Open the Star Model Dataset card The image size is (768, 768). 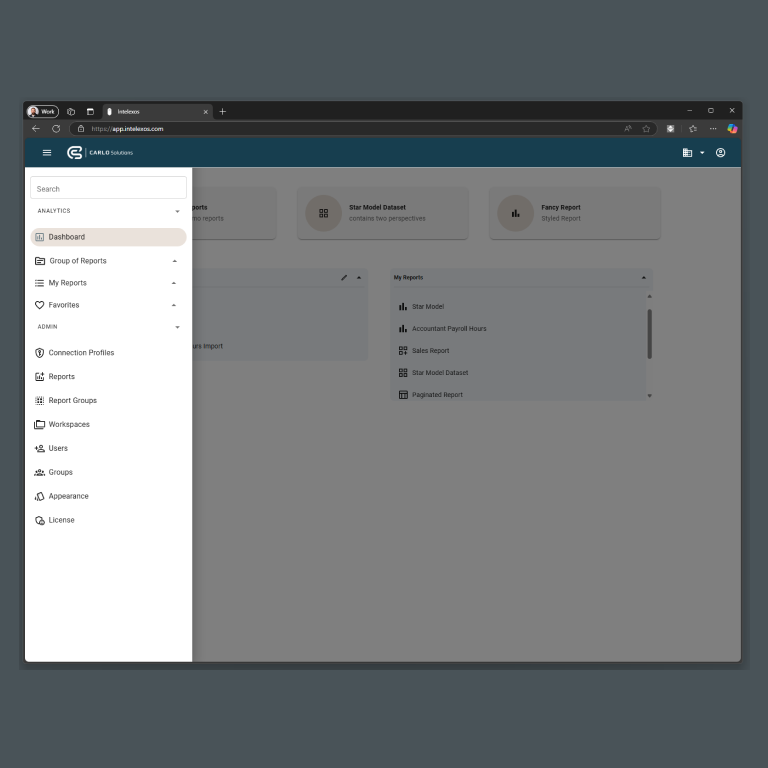[383, 214]
